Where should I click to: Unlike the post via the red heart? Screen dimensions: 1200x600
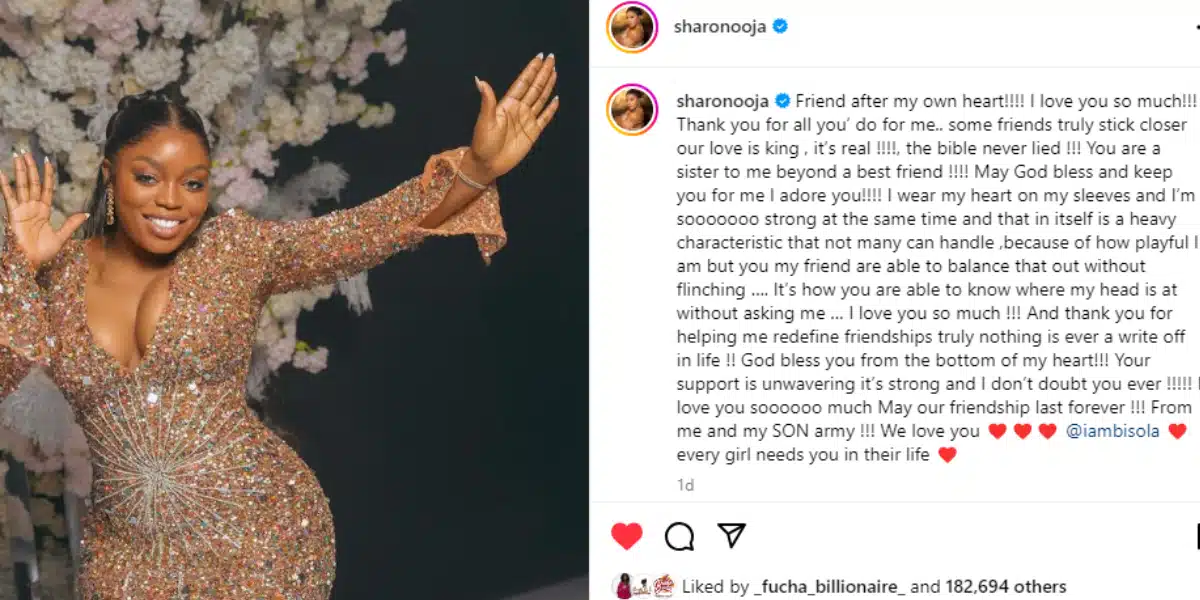tap(627, 536)
